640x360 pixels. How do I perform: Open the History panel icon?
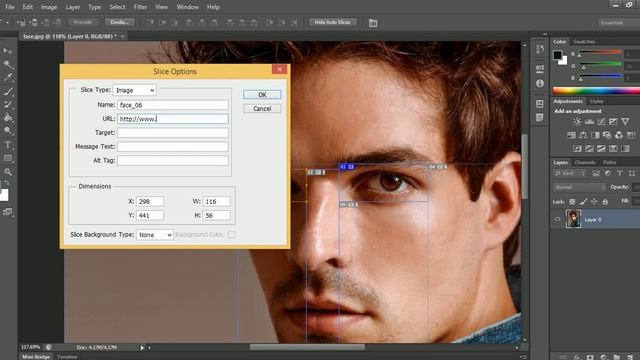(540, 49)
